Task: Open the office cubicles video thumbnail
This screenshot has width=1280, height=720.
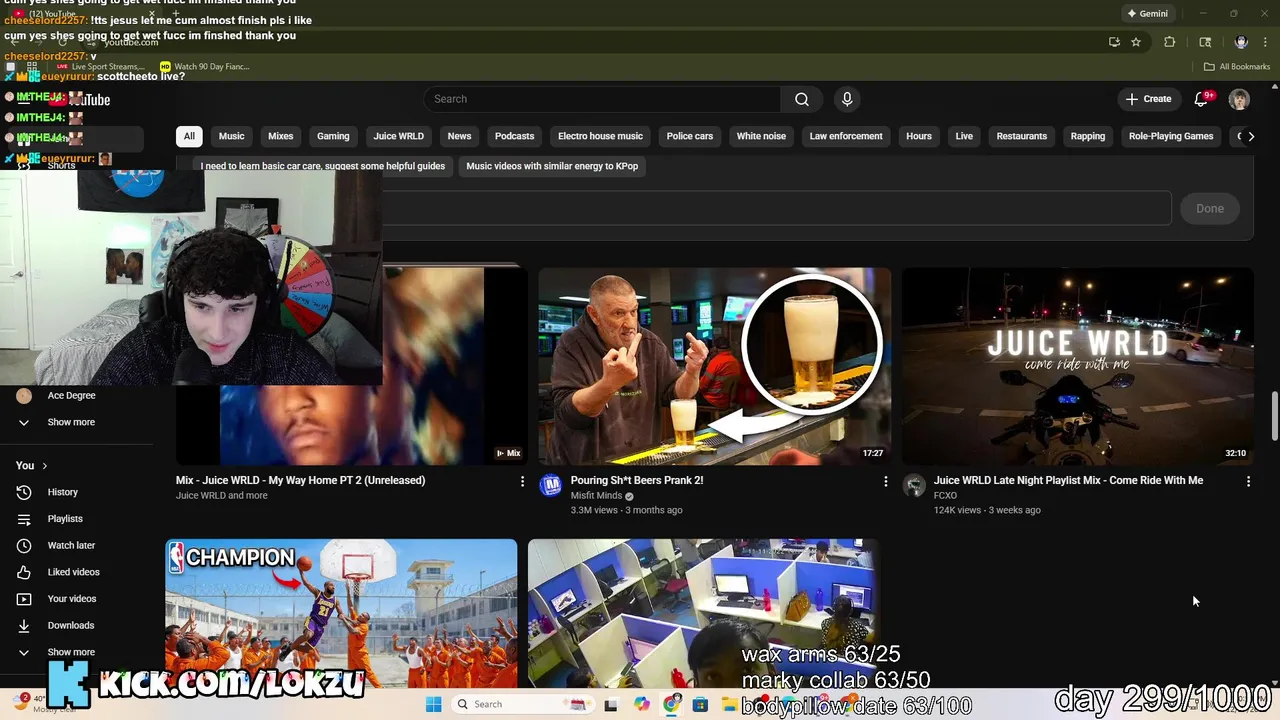Action: pos(703,614)
